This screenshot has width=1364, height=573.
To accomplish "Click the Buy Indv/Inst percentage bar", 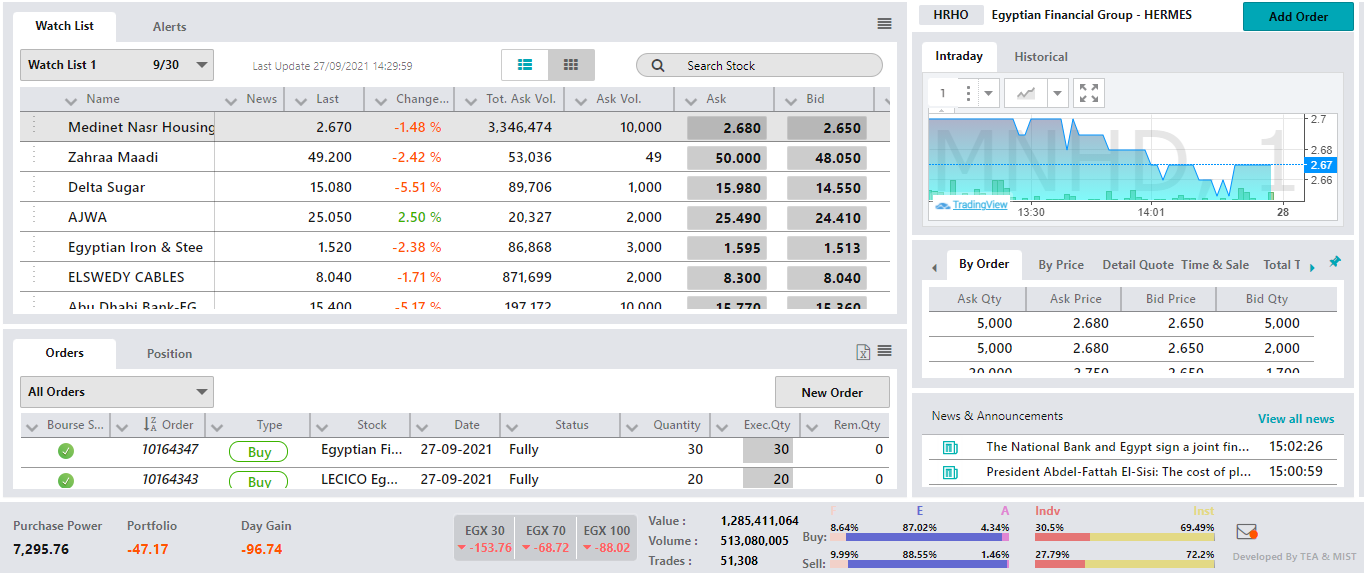I will coord(1125,537).
